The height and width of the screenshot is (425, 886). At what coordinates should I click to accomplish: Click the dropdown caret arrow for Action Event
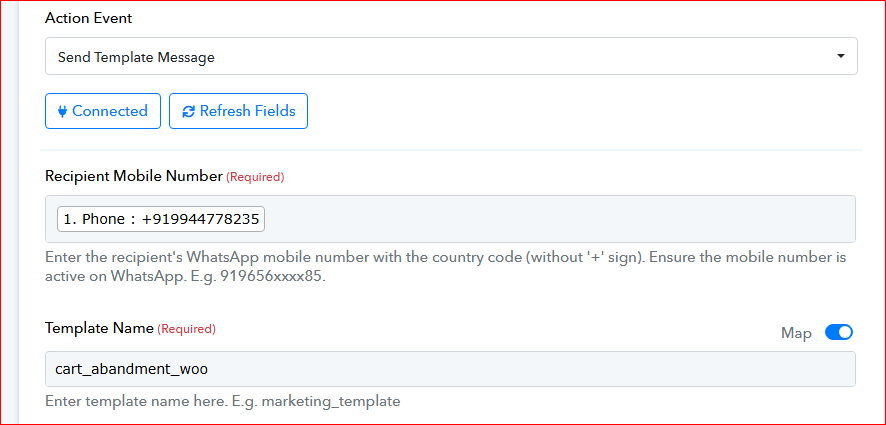[x=841, y=57]
